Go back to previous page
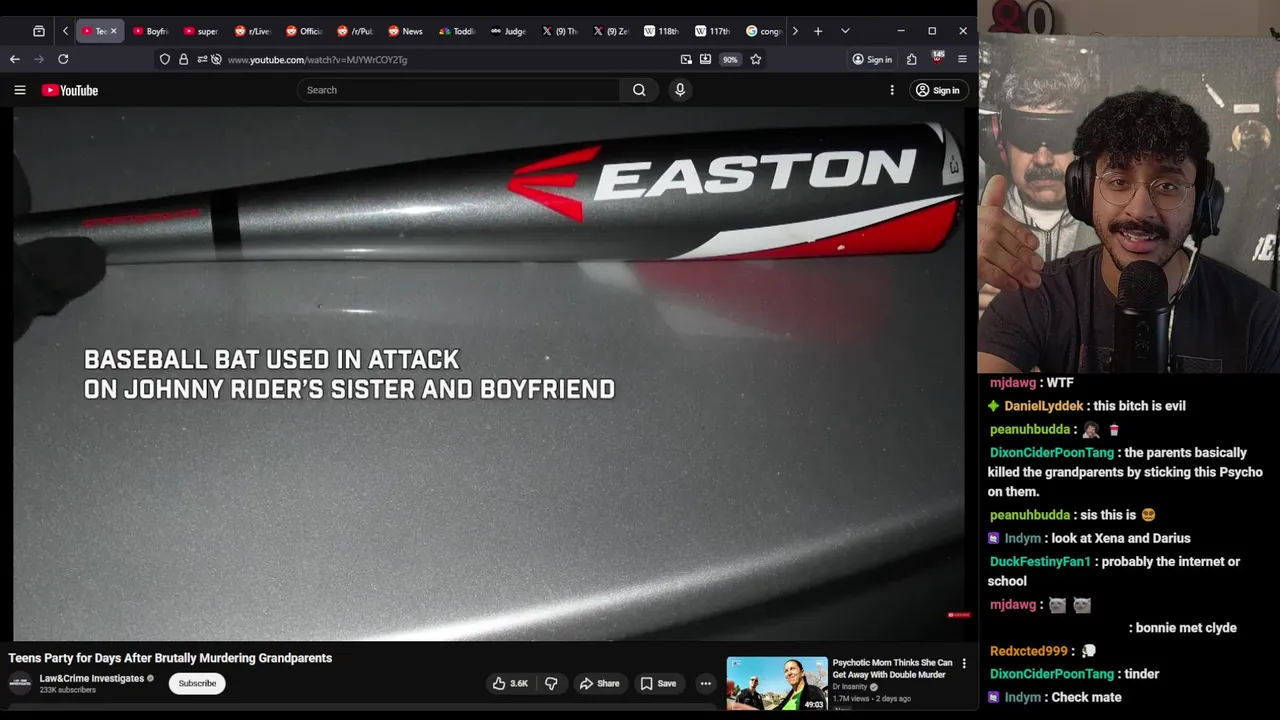 (x=15, y=59)
